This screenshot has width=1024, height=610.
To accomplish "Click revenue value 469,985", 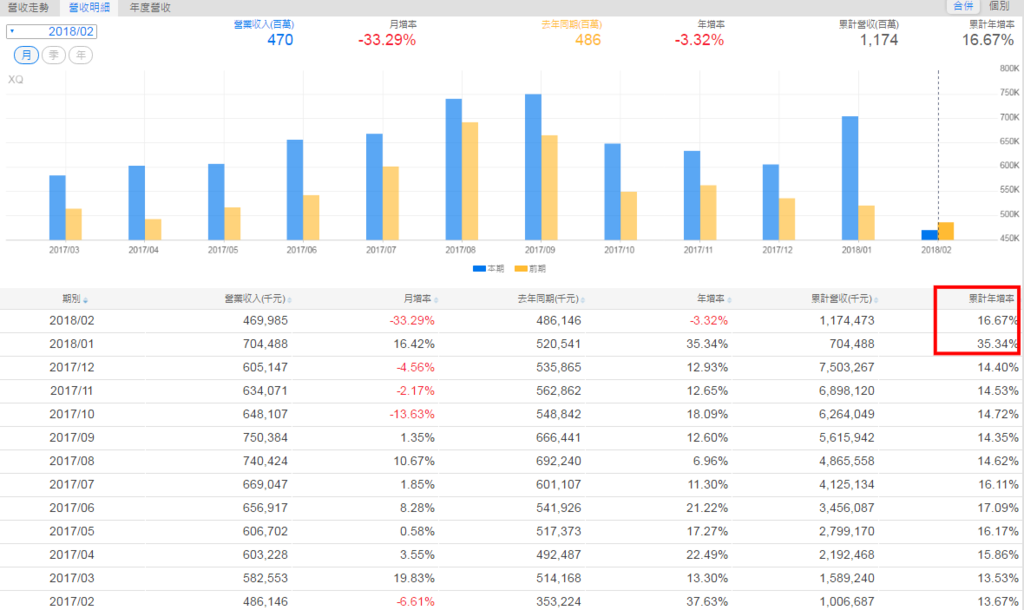I will point(265,321).
